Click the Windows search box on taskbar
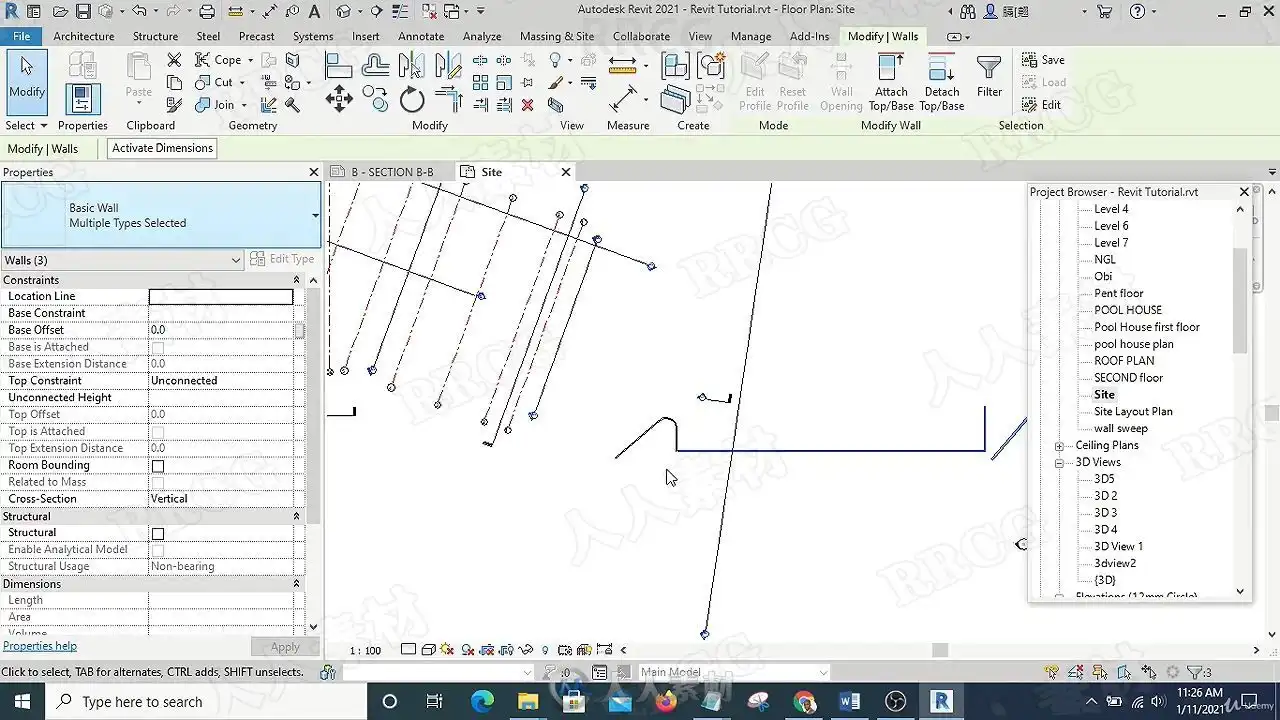 tap(207, 702)
